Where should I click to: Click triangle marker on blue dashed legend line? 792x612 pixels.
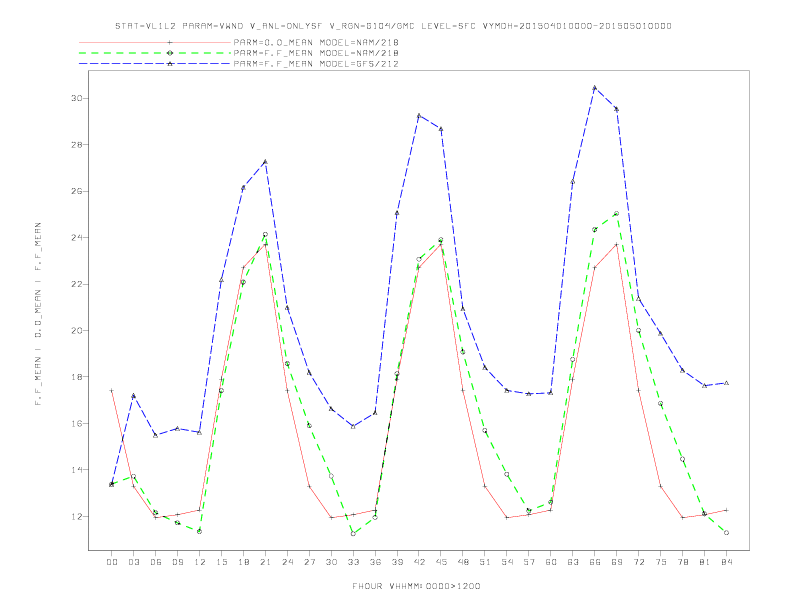170,64
